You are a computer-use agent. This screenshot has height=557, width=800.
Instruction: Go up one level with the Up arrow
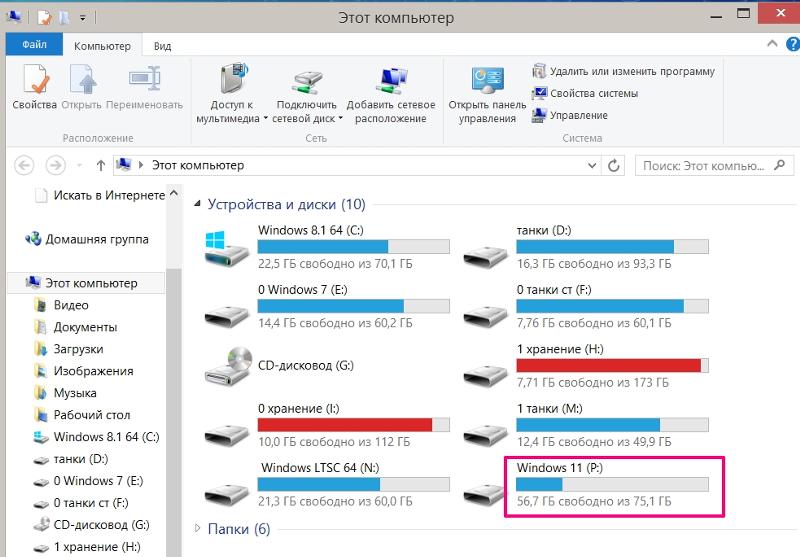tap(101, 165)
